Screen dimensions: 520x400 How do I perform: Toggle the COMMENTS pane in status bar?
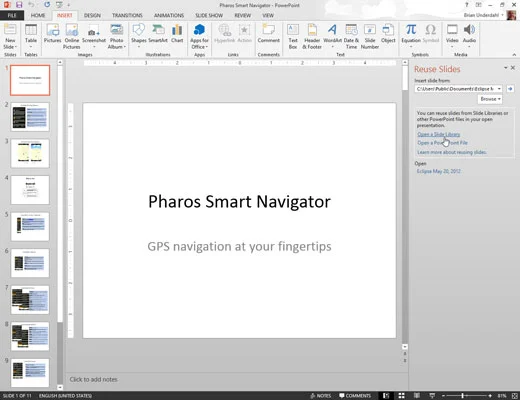coord(355,396)
